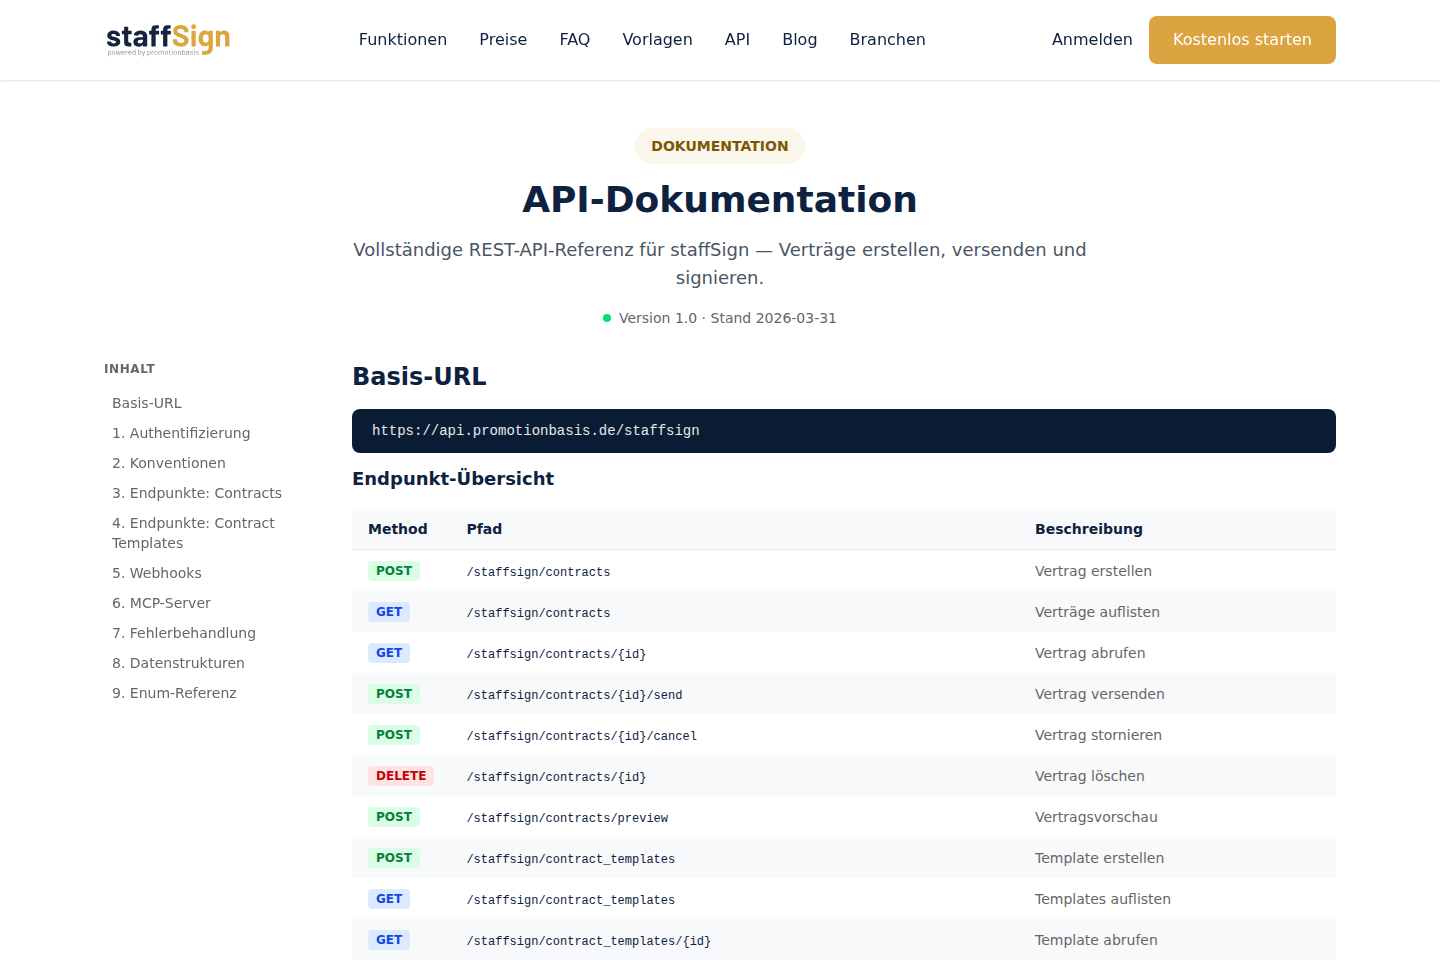Image resolution: width=1440 pixels, height=960 pixels.
Task: Click the Vertragsvorschau description
Action: click(1096, 817)
